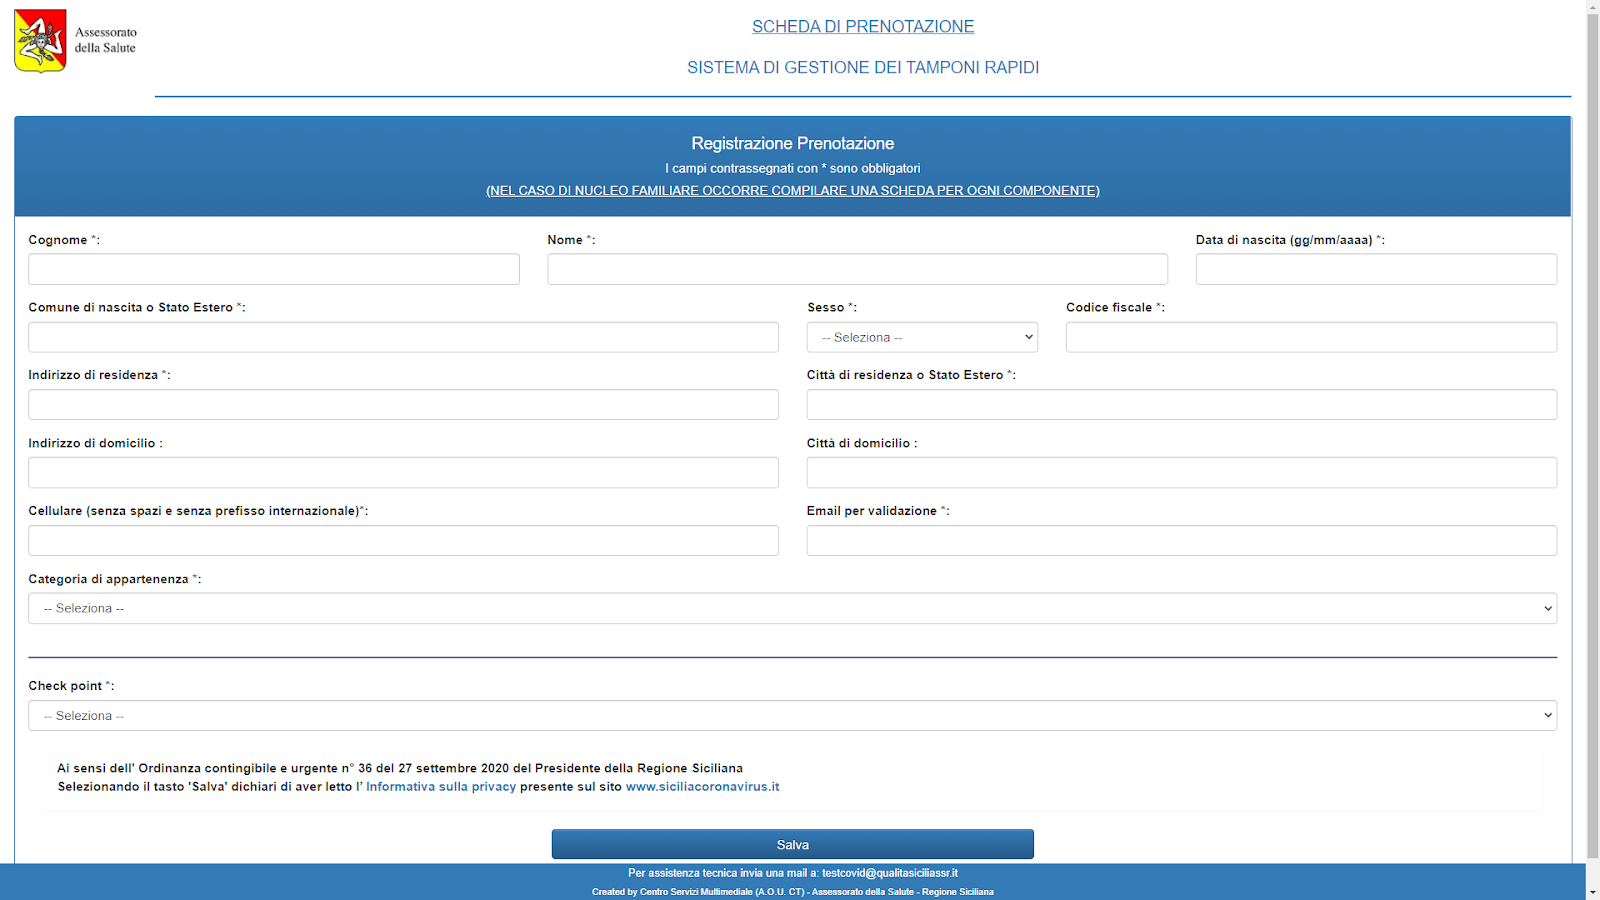Screen dimensions: 1600x900
Task: Click the Assessorato della Salute logo
Action: [x=76, y=41]
